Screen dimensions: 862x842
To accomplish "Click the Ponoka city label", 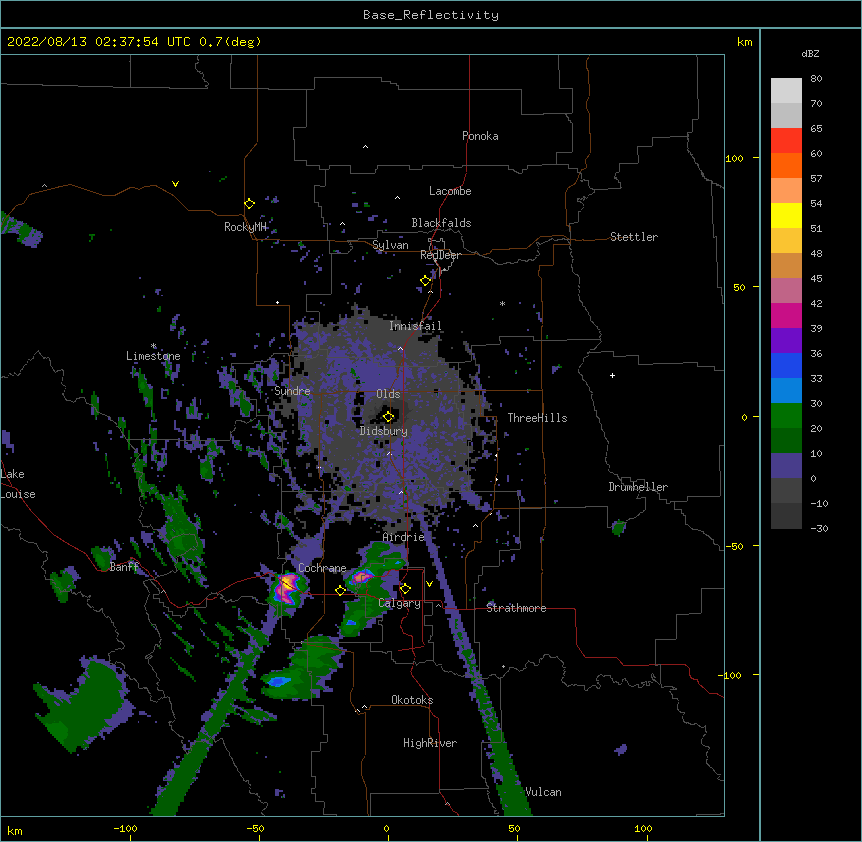I will pyautogui.click(x=480, y=136).
